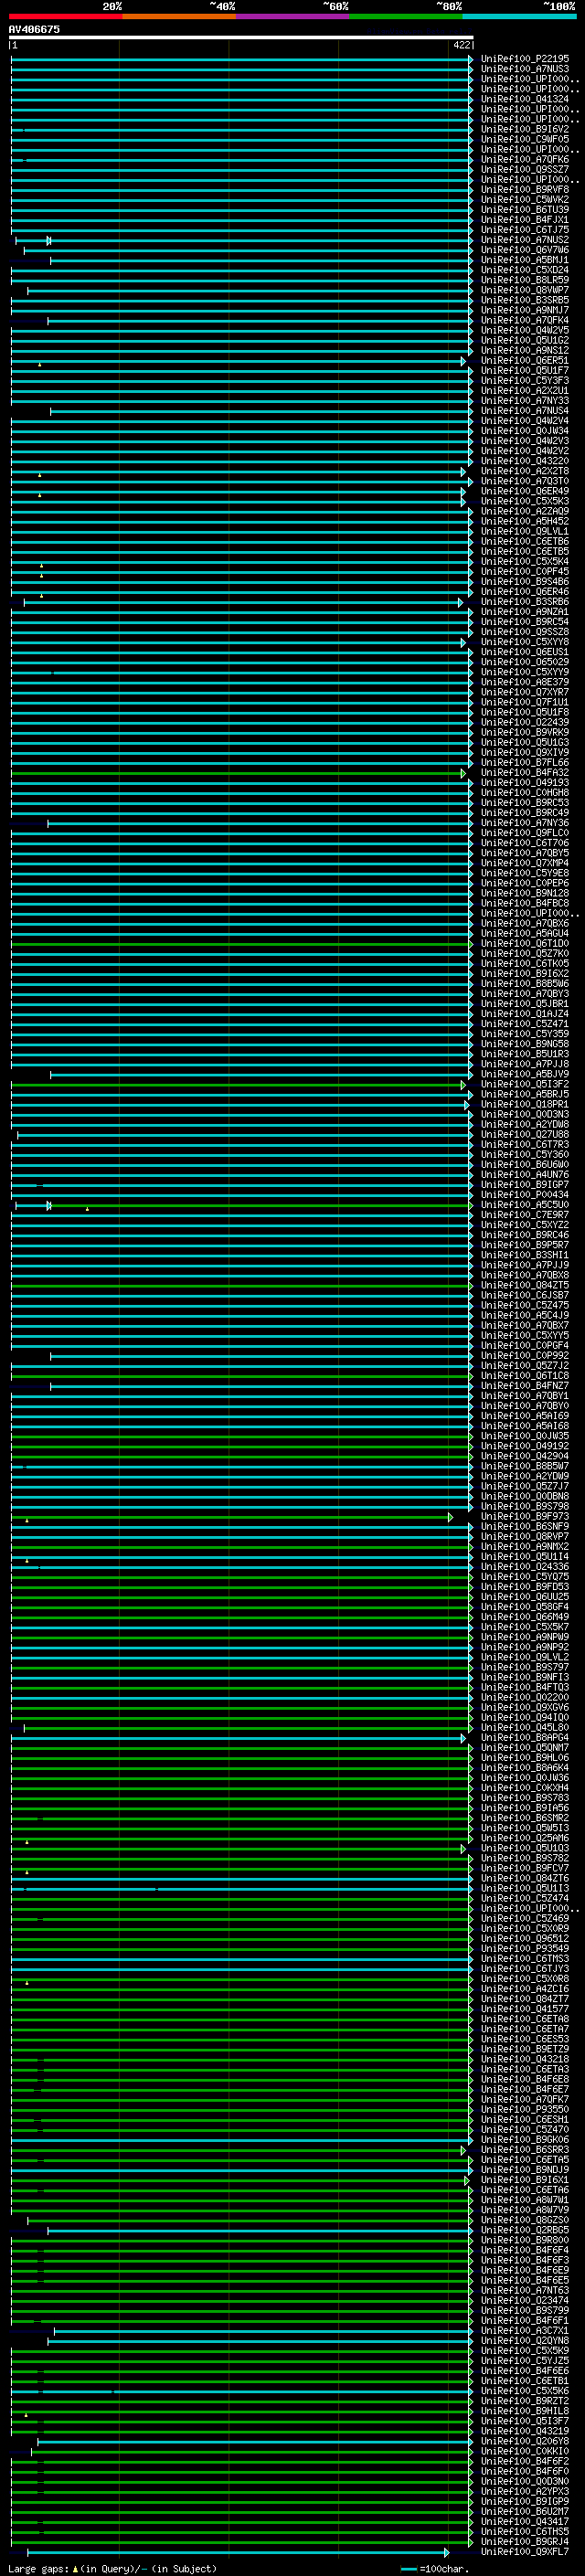Click the cyan ~100% identity legend segment
Screen dimensions: 585x2576
pos(518,16)
